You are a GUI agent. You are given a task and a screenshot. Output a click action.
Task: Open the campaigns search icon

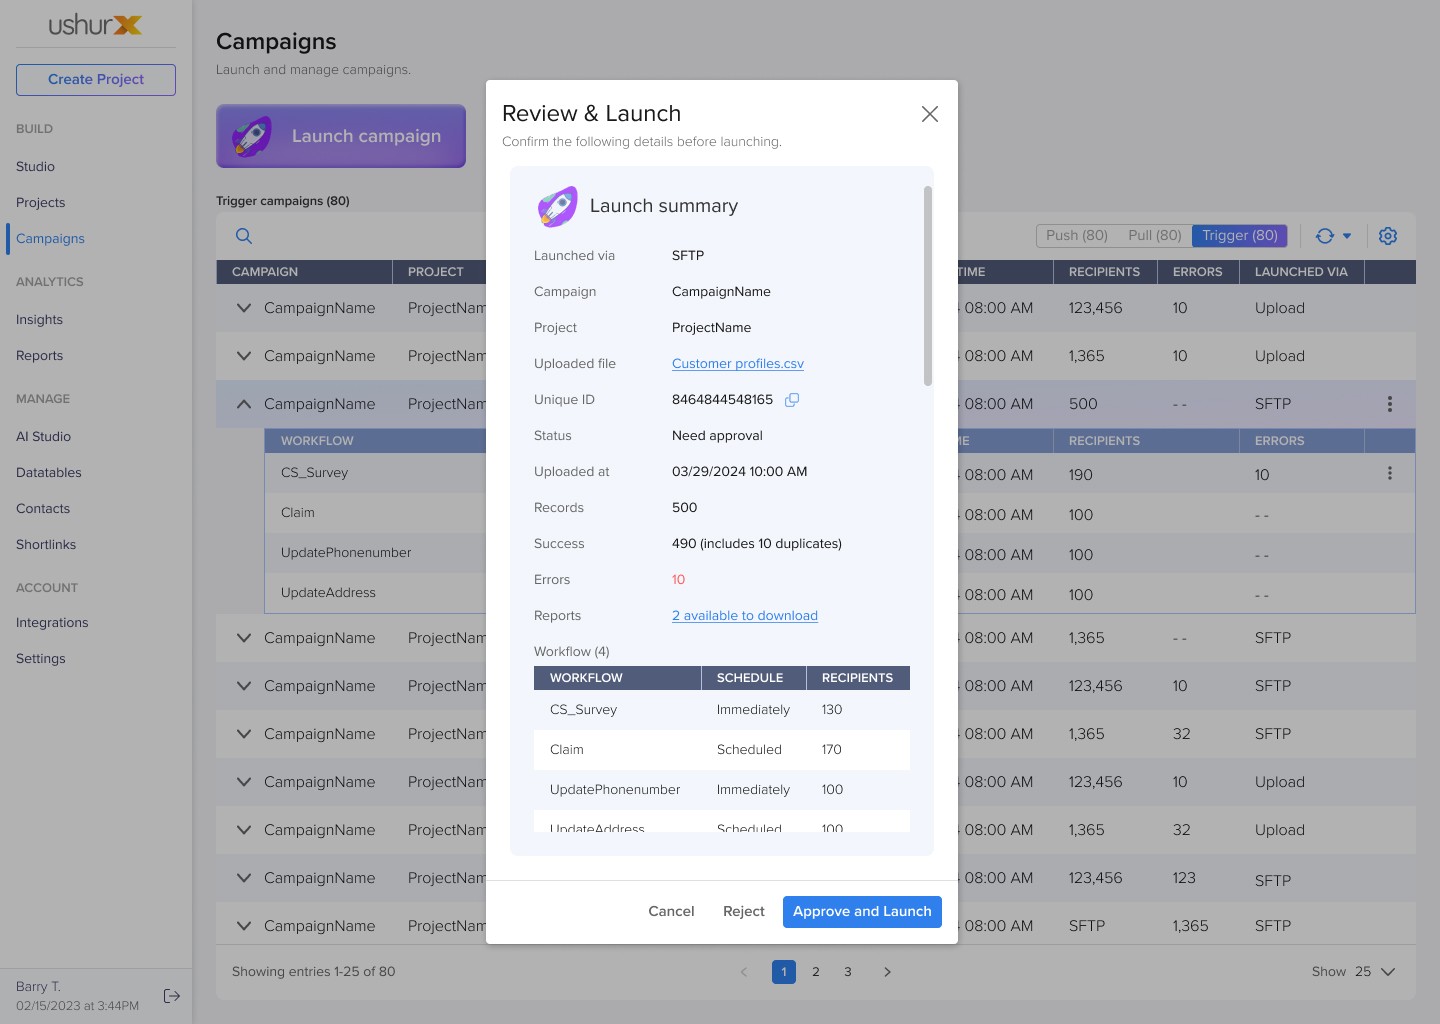tap(244, 236)
